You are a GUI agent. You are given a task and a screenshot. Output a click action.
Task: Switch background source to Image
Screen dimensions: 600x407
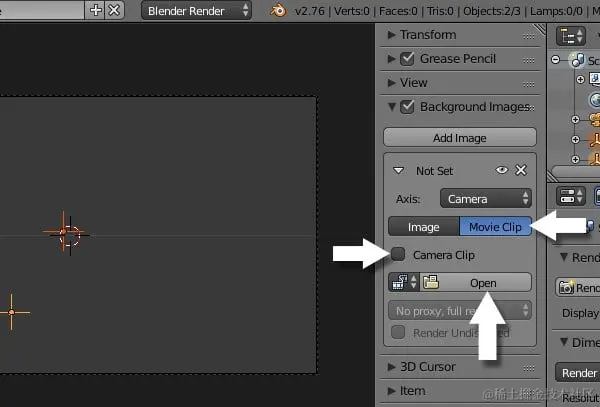tap(424, 227)
